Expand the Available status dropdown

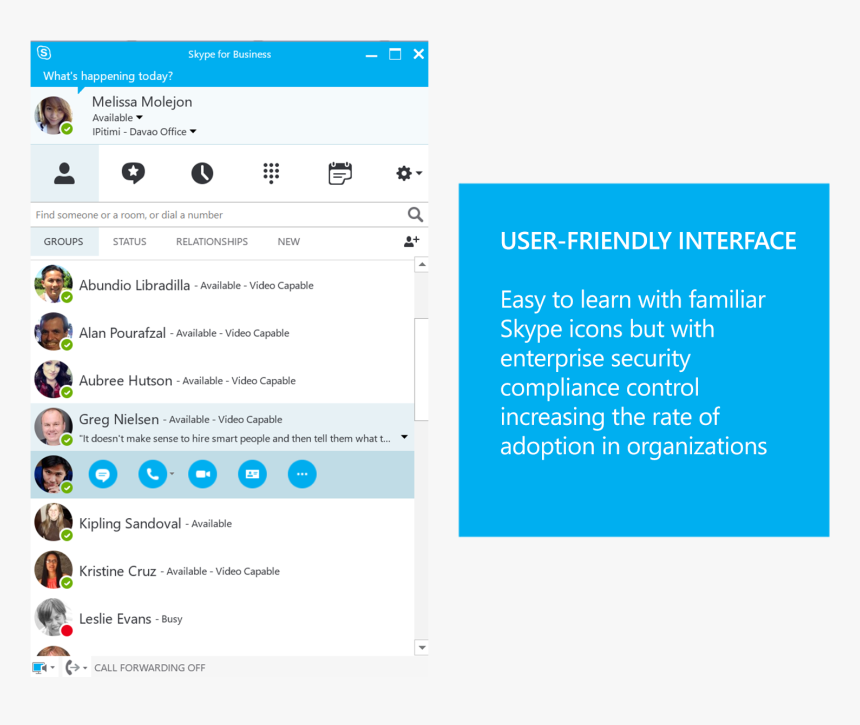(x=139, y=117)
